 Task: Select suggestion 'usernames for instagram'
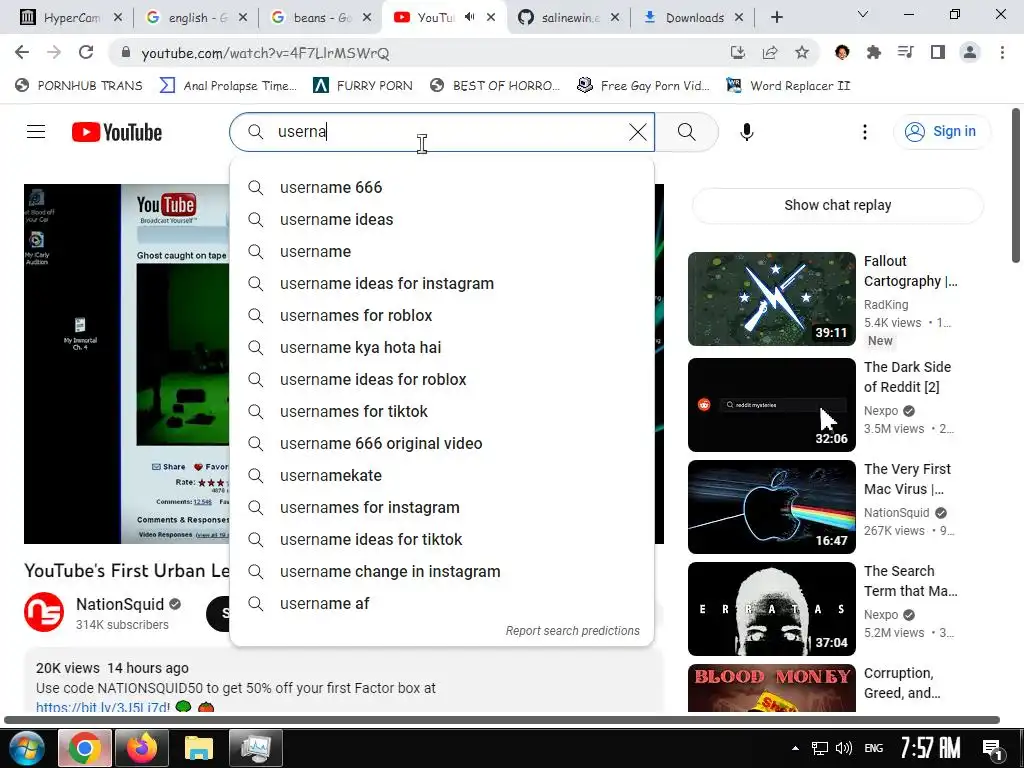441,507
